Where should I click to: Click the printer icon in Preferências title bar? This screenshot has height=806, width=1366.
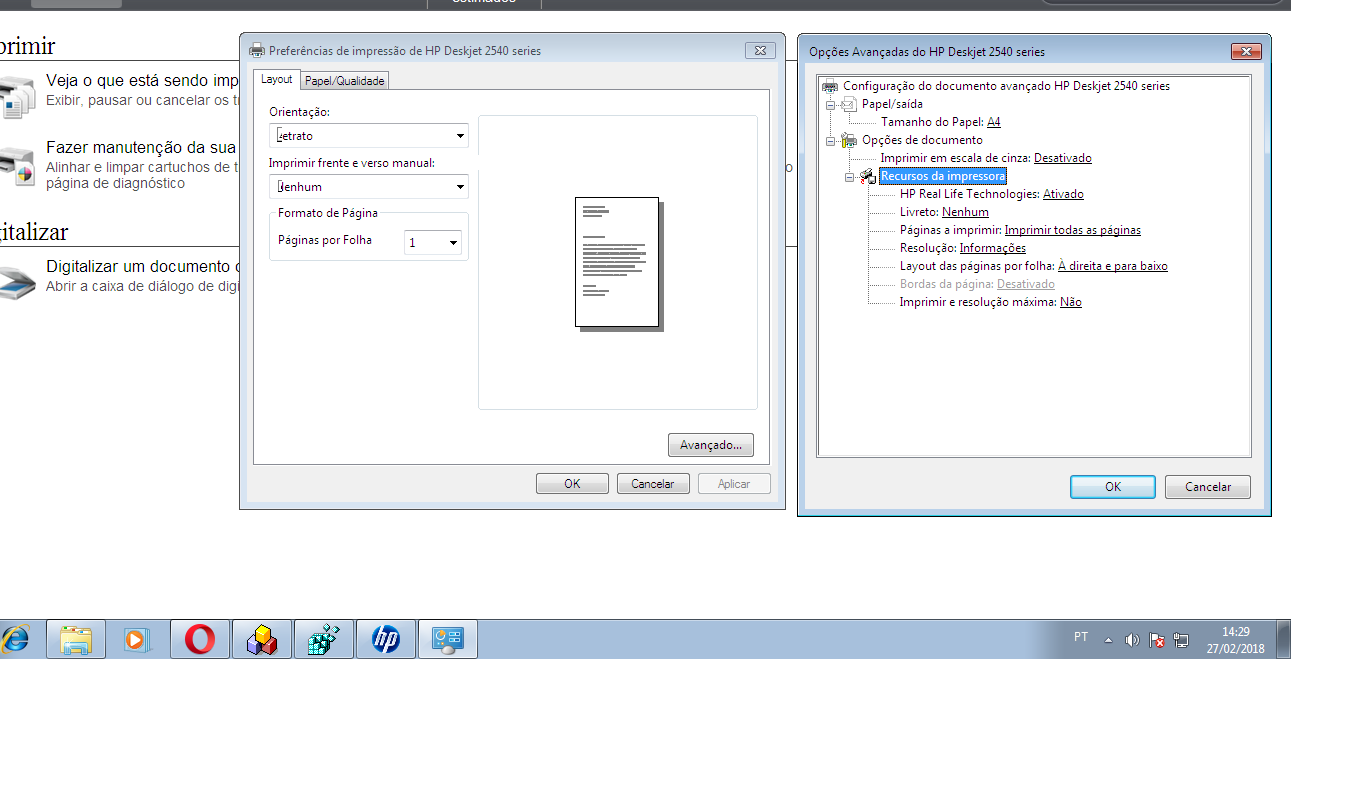tap(257, 50)
